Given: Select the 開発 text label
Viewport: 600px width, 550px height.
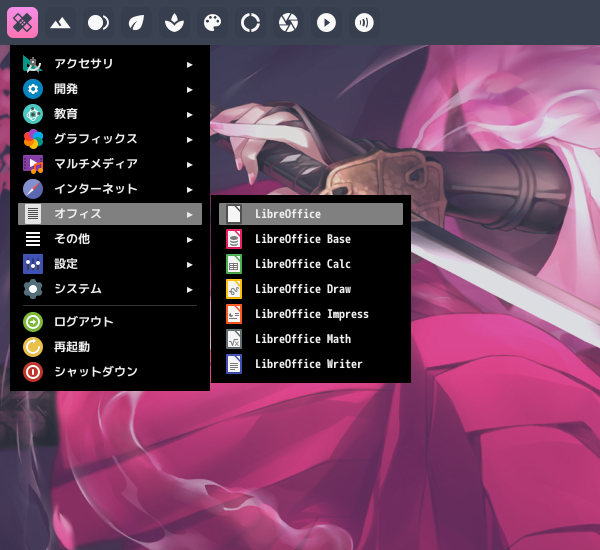Looking at the screenshot, I should (x=66, y=89).
